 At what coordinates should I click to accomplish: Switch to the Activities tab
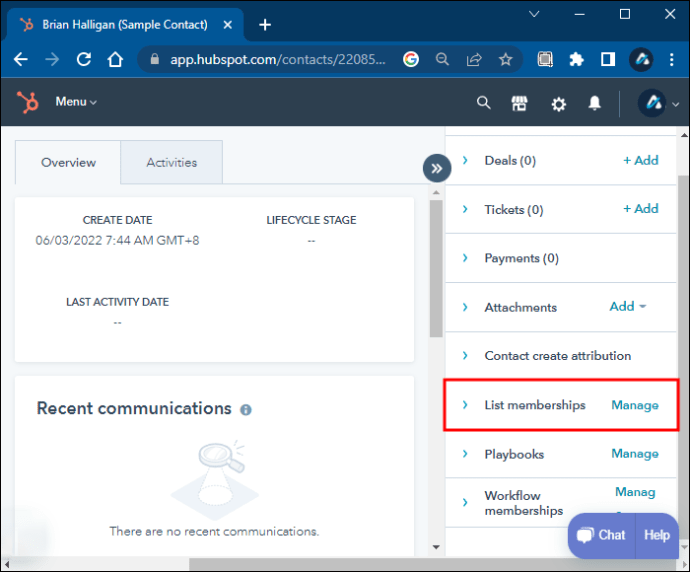(172, 162)
